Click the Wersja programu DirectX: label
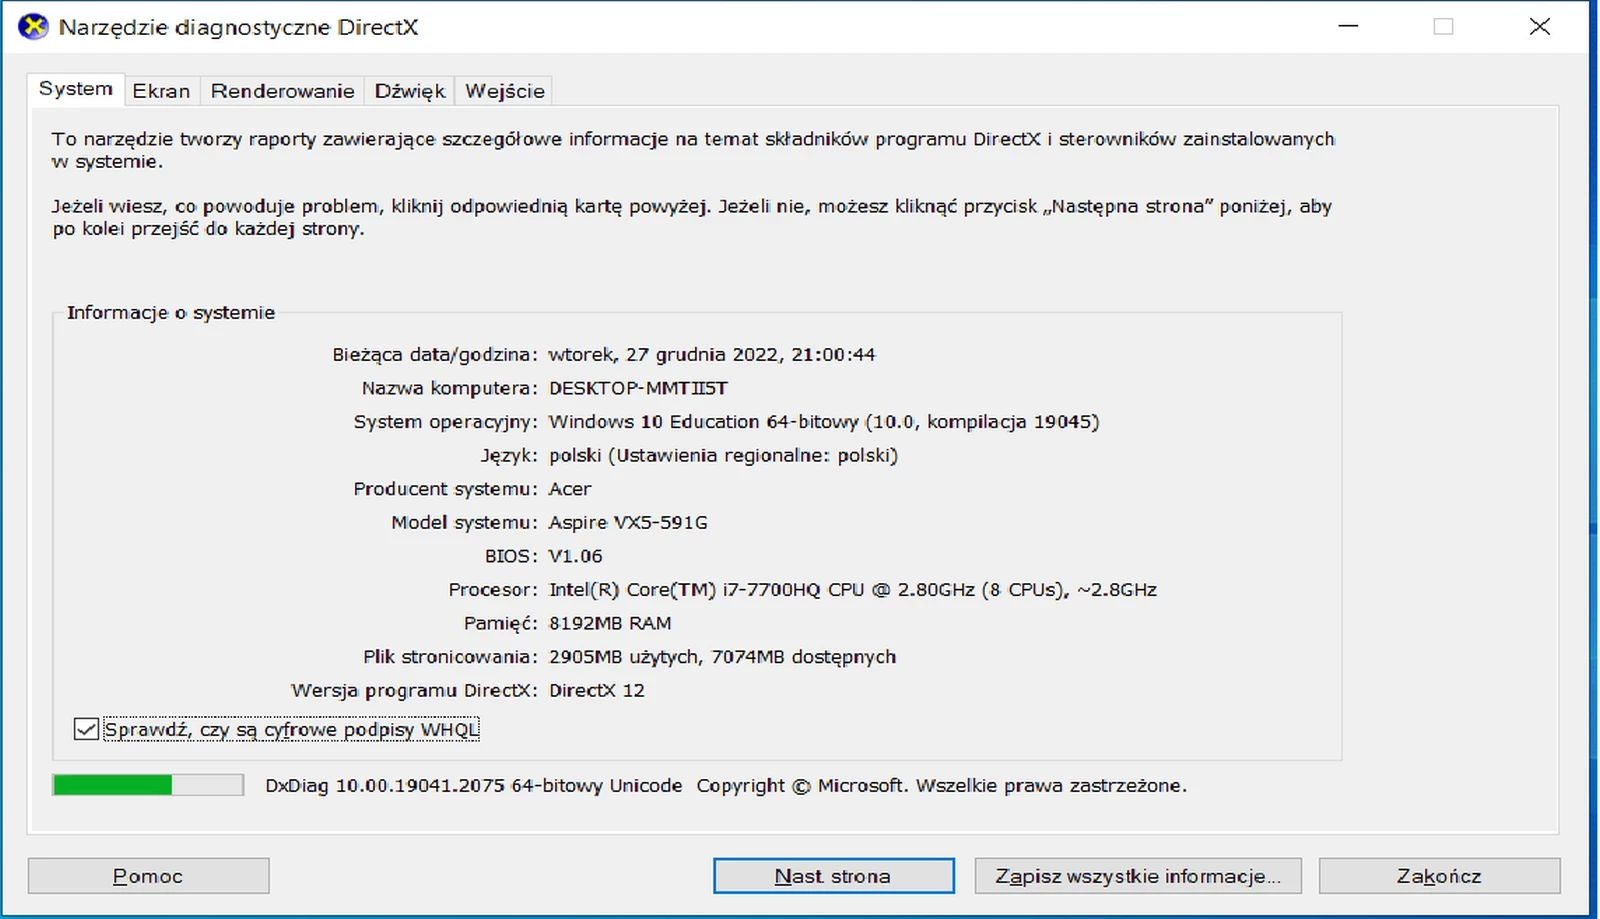 [x=414, y=691]
